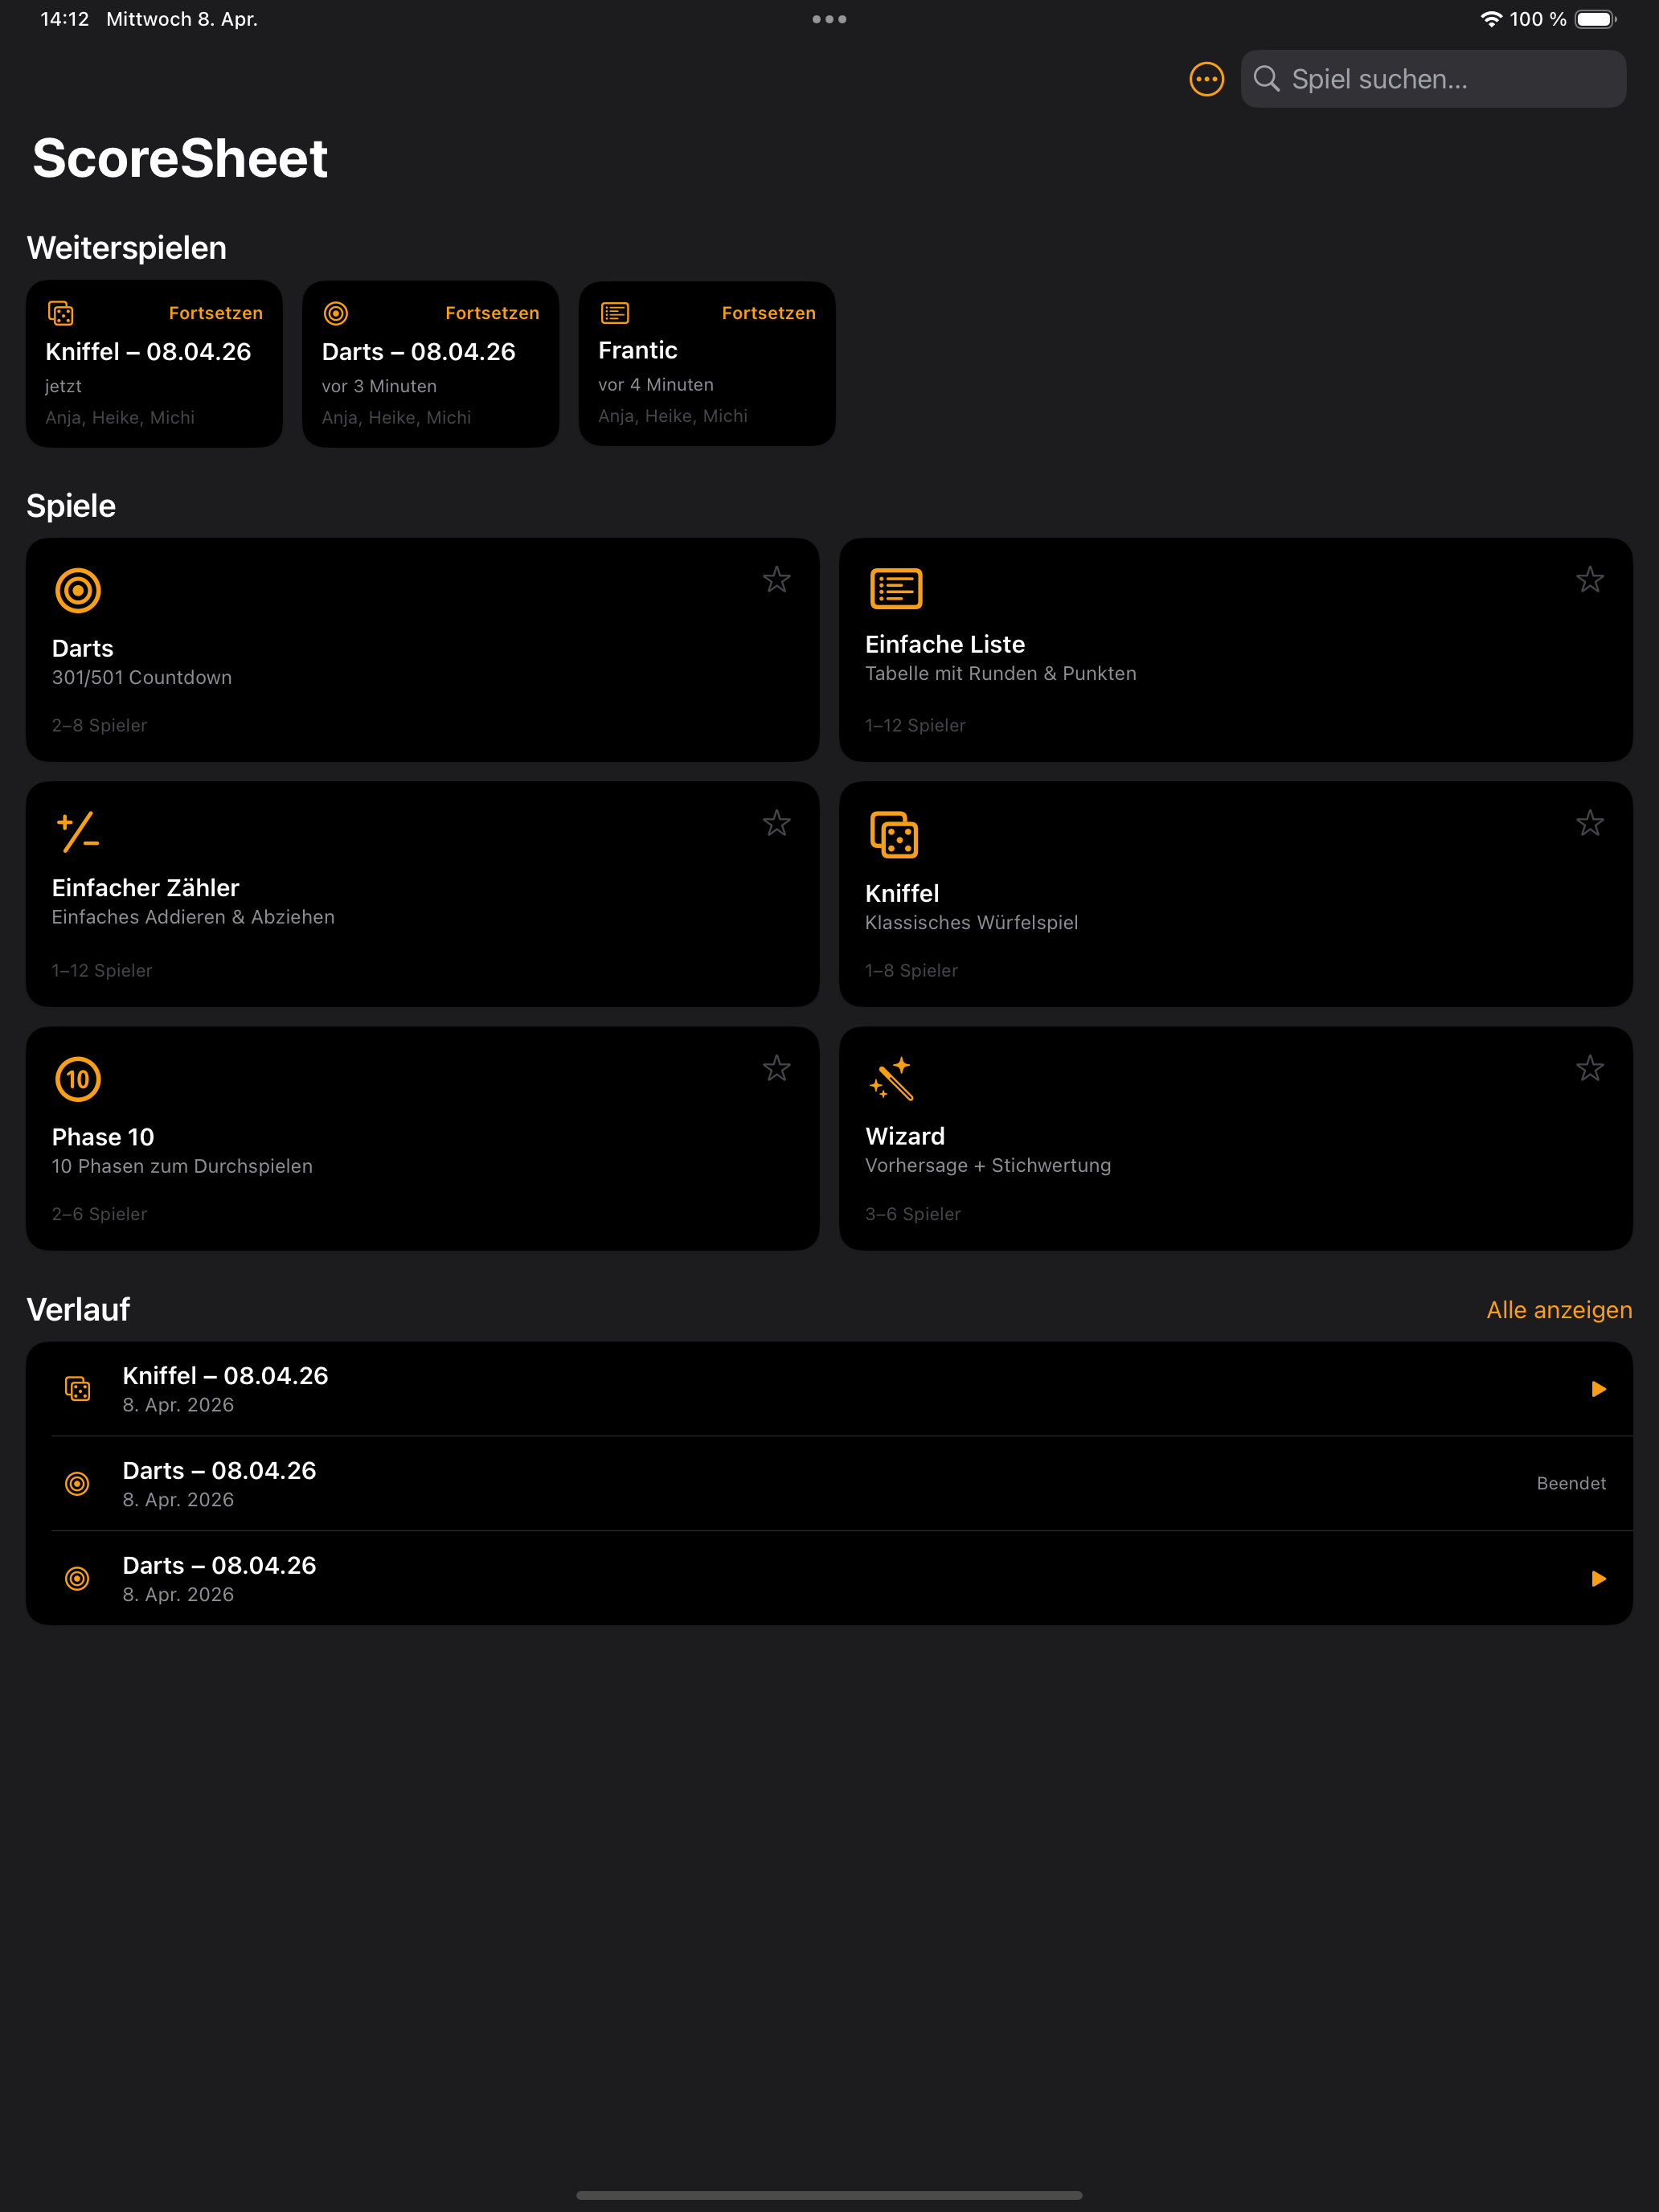
Task: Tap the dice icon in the Verlauf Kniffel row
Action: click(77, 1389)
